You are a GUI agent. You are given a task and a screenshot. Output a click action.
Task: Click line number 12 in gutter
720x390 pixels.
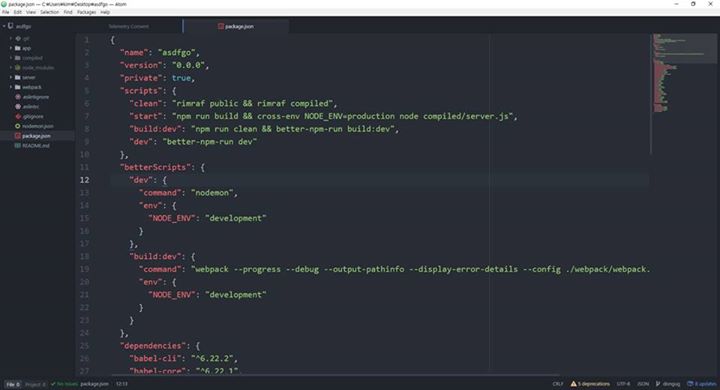tap(84, 180)
